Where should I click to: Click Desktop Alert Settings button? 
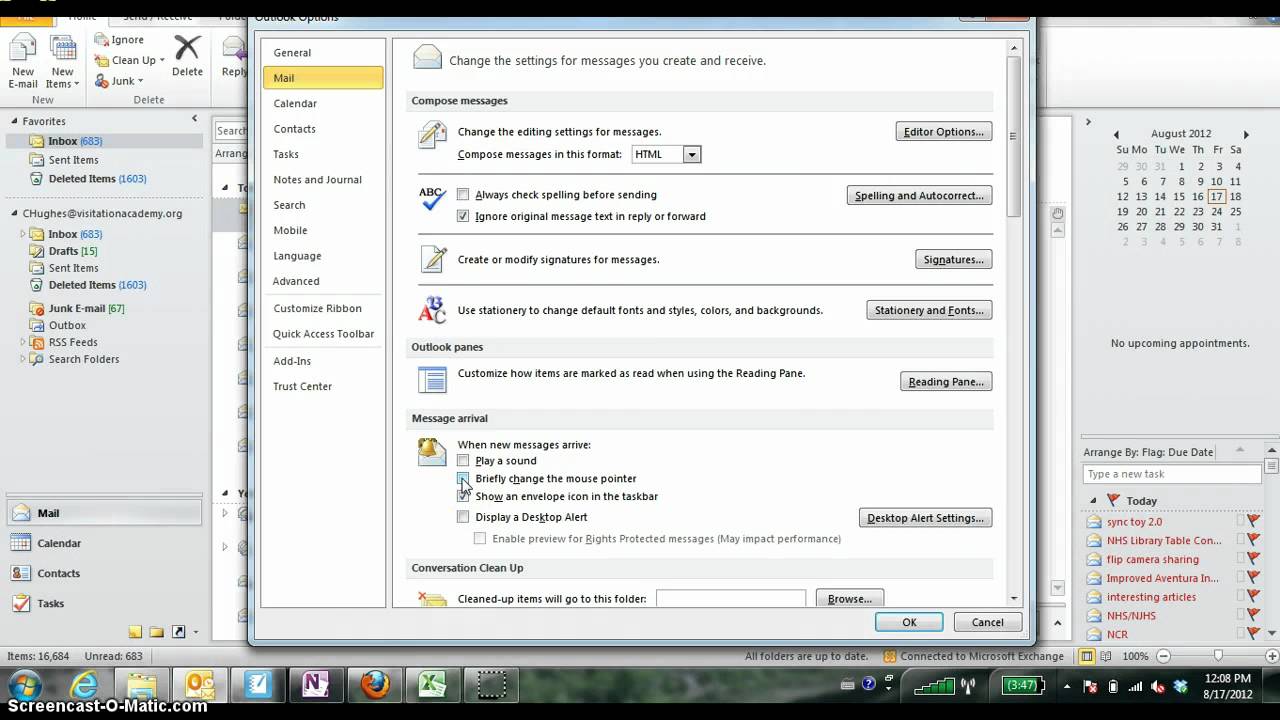925,517
